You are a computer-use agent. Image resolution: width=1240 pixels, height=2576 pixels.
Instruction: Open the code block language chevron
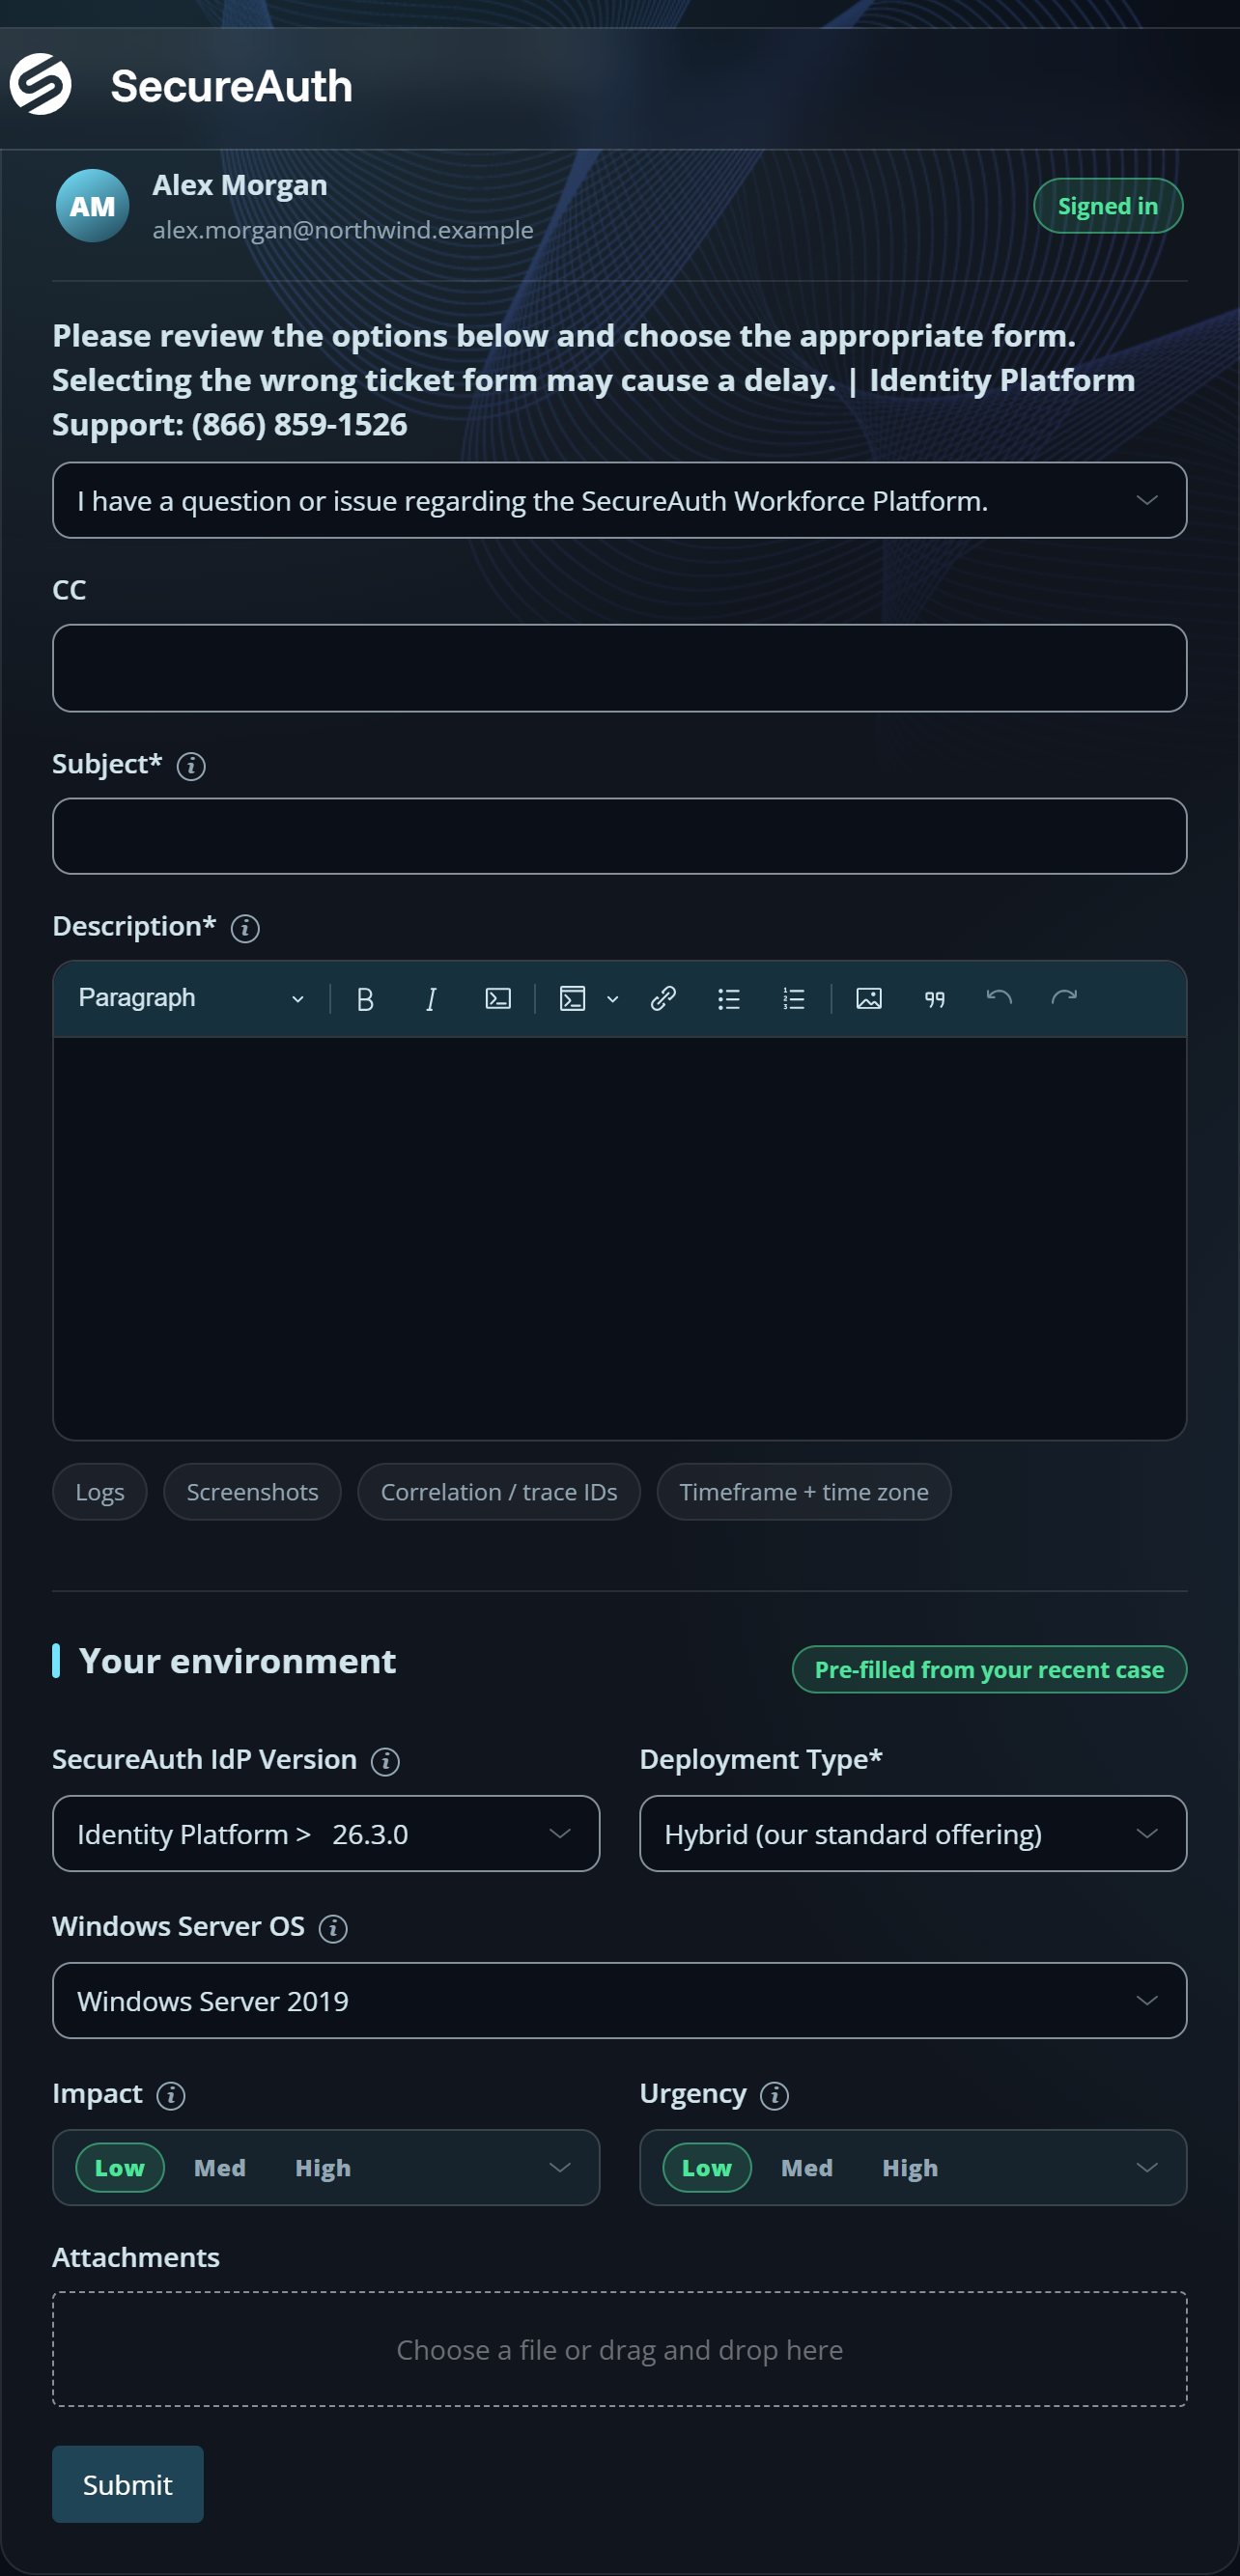(x=613, y=999)
